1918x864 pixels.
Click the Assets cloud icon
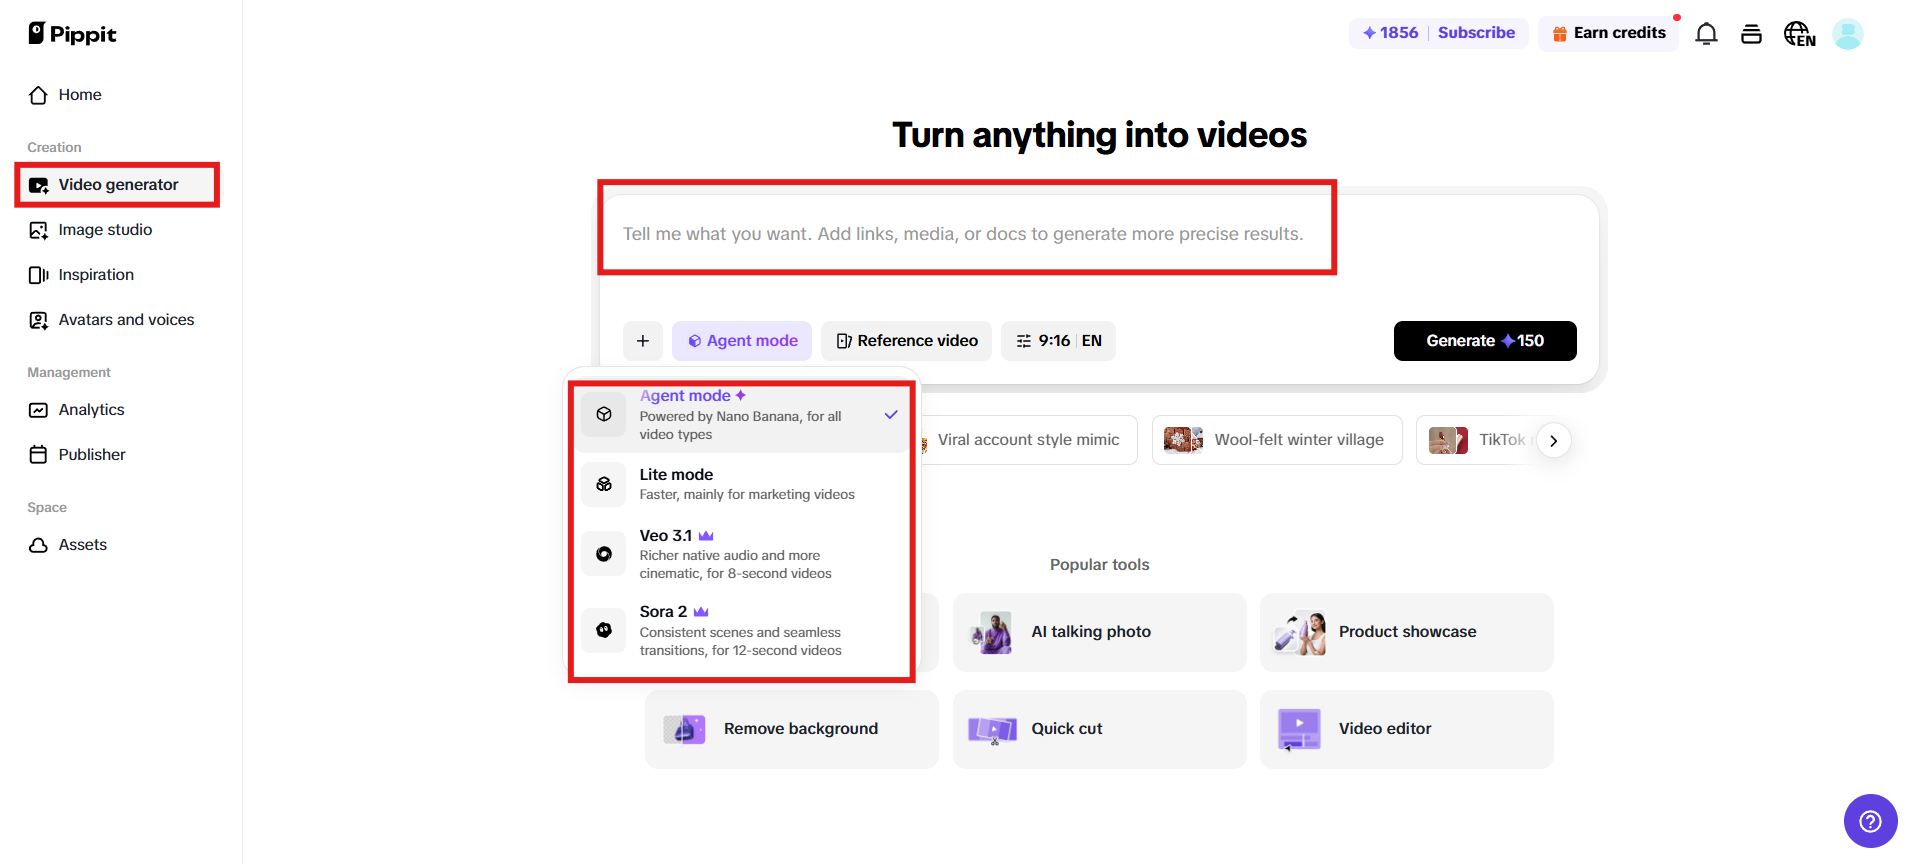pos(38,545)
